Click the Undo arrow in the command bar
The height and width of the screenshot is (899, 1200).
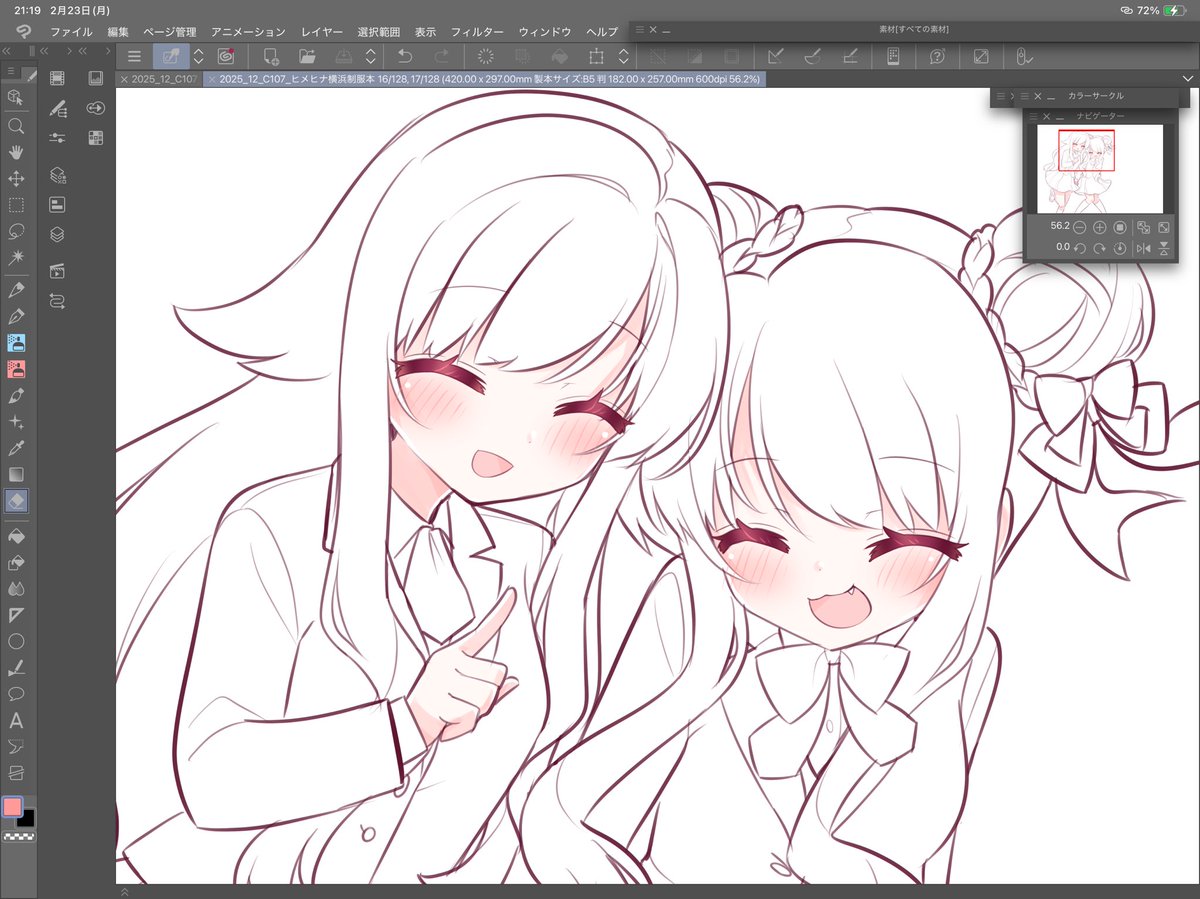click(x=404, y=57)
